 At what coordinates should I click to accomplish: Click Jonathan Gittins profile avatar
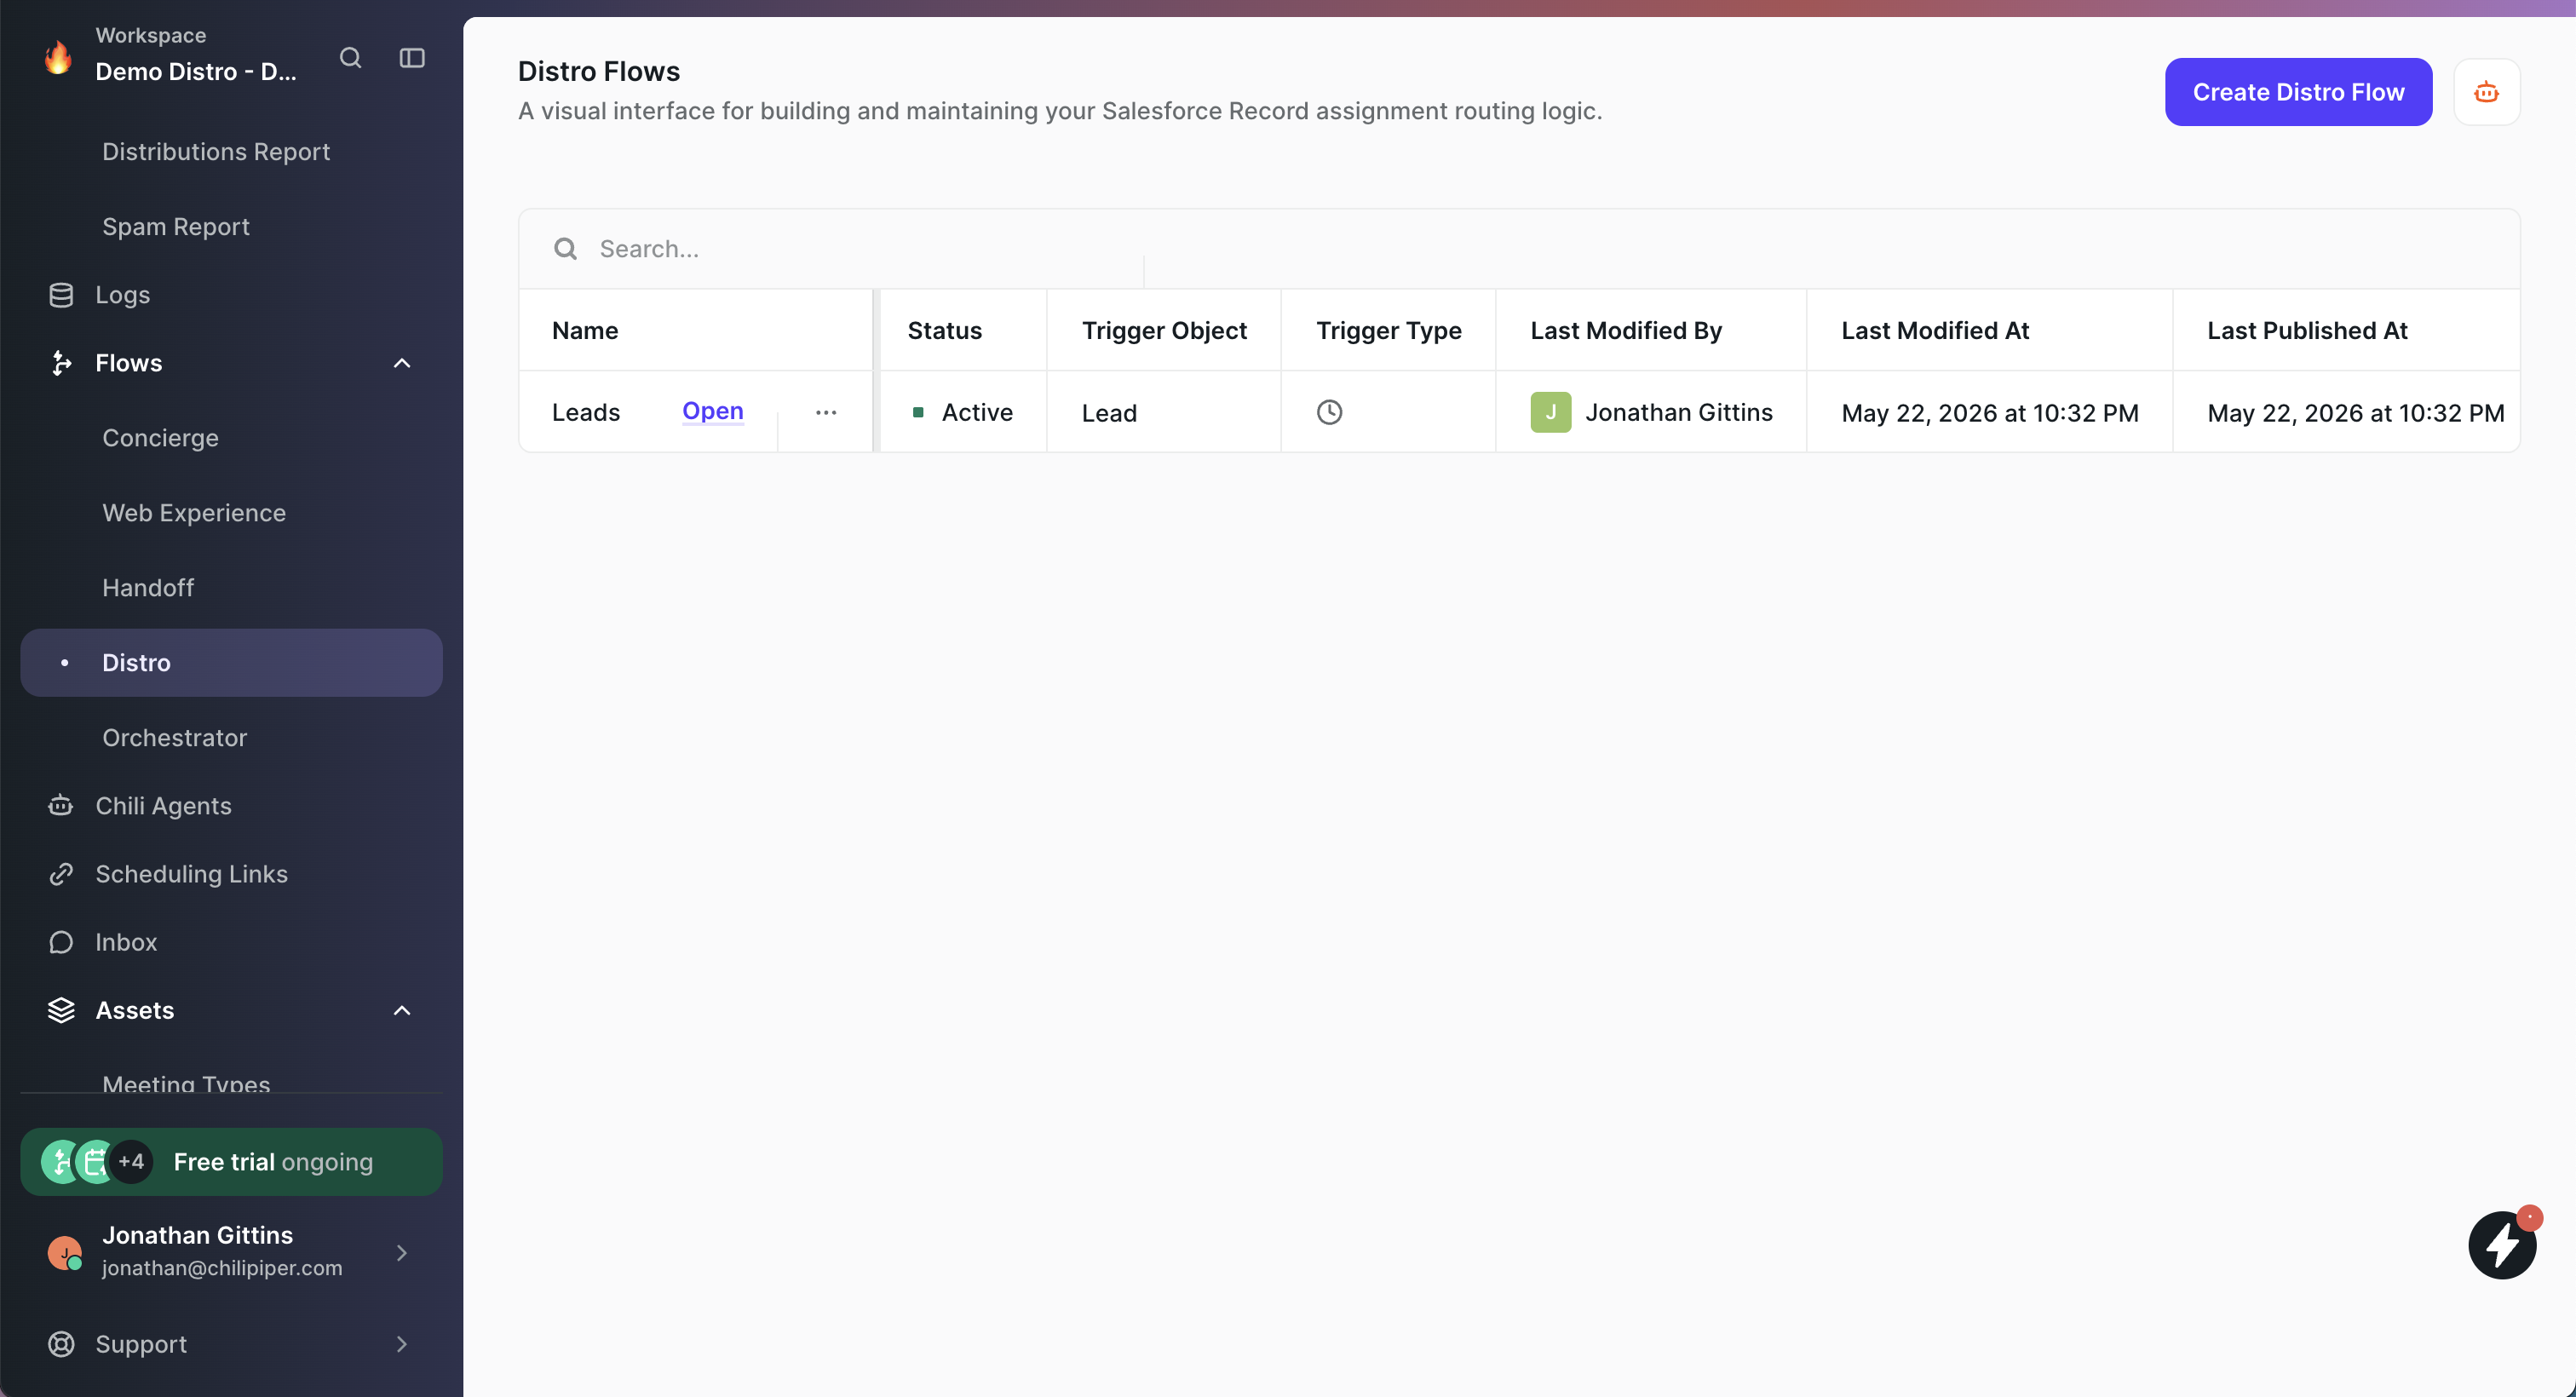pyautogui.click(x=65, y=1252)
